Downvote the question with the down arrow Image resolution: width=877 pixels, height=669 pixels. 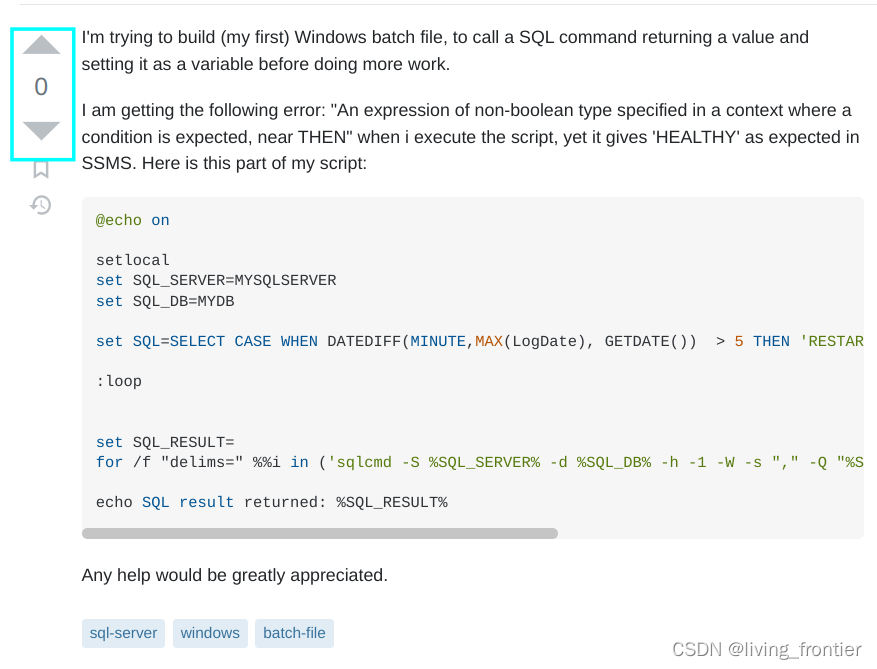tap(41, 130)
